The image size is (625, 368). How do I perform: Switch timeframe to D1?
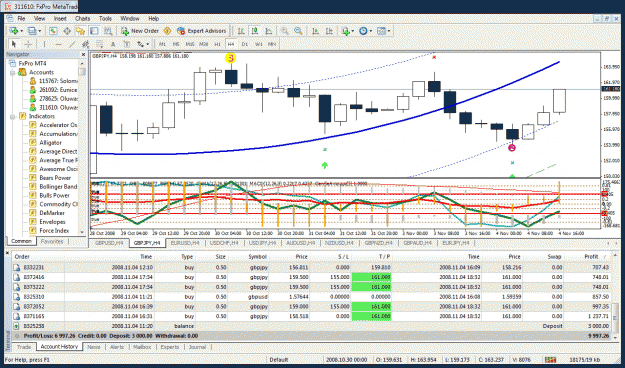click(x=245, y=44)
